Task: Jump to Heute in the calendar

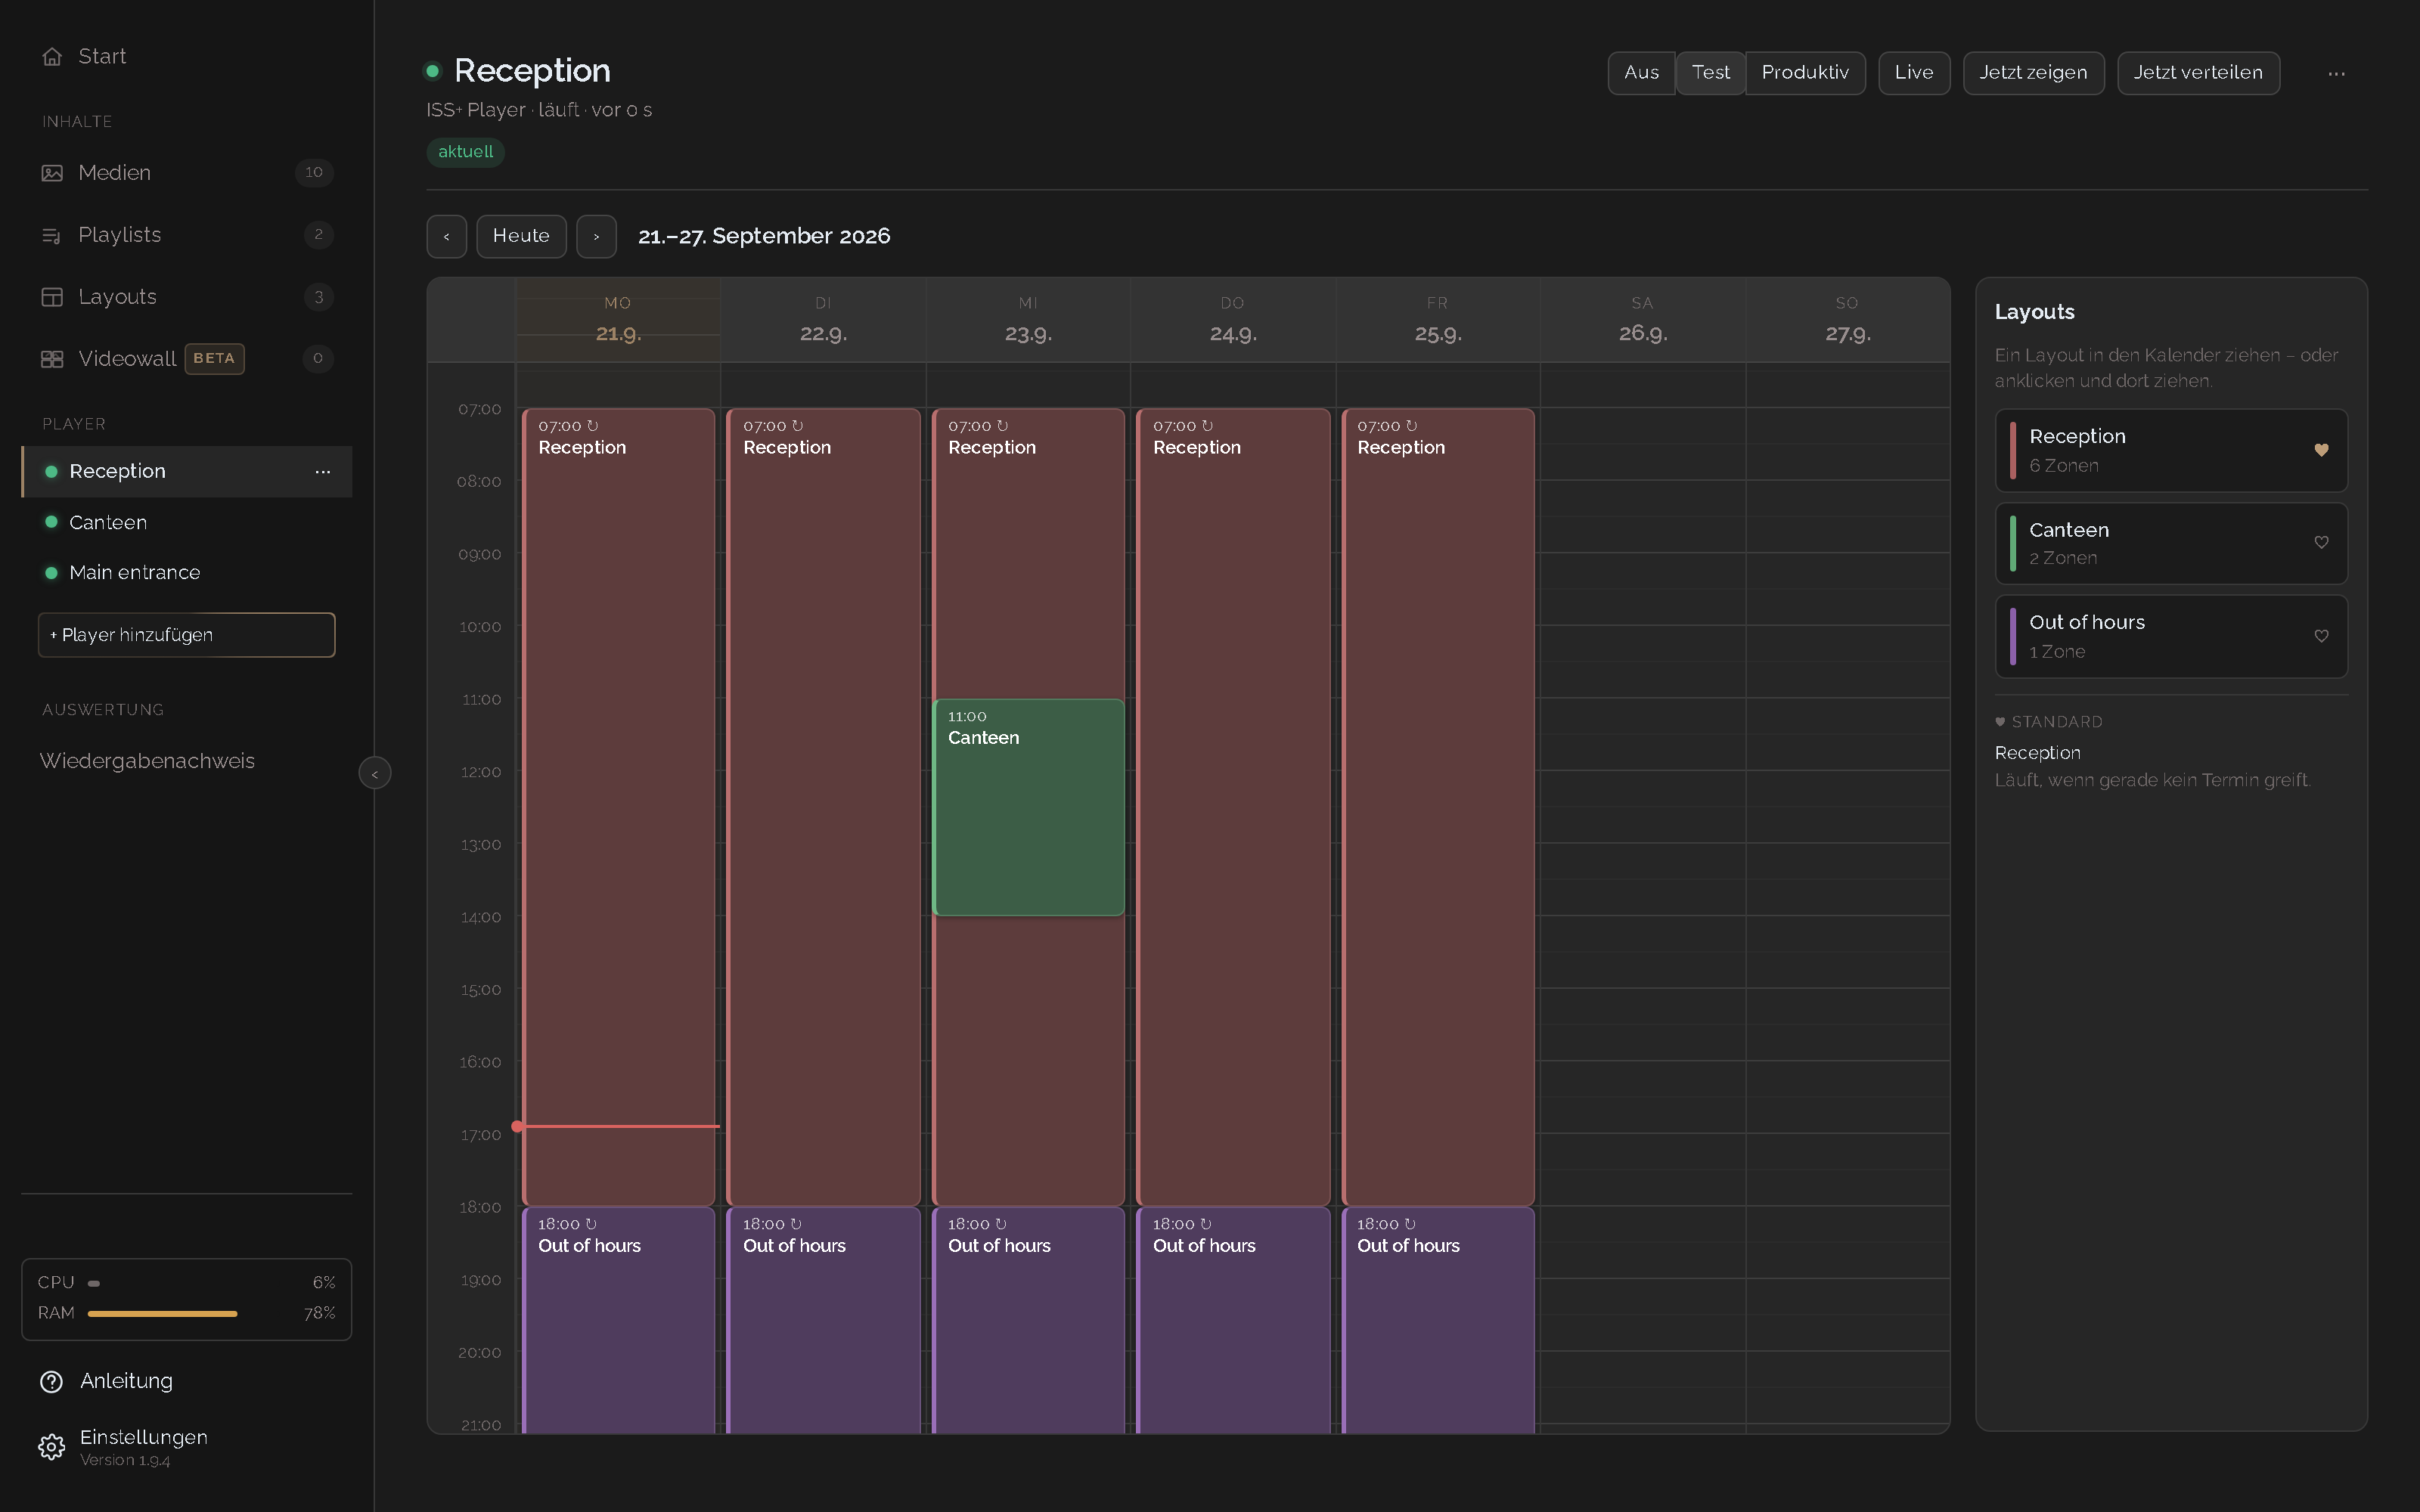Action: pyautogui.click(x=521, y=237)
